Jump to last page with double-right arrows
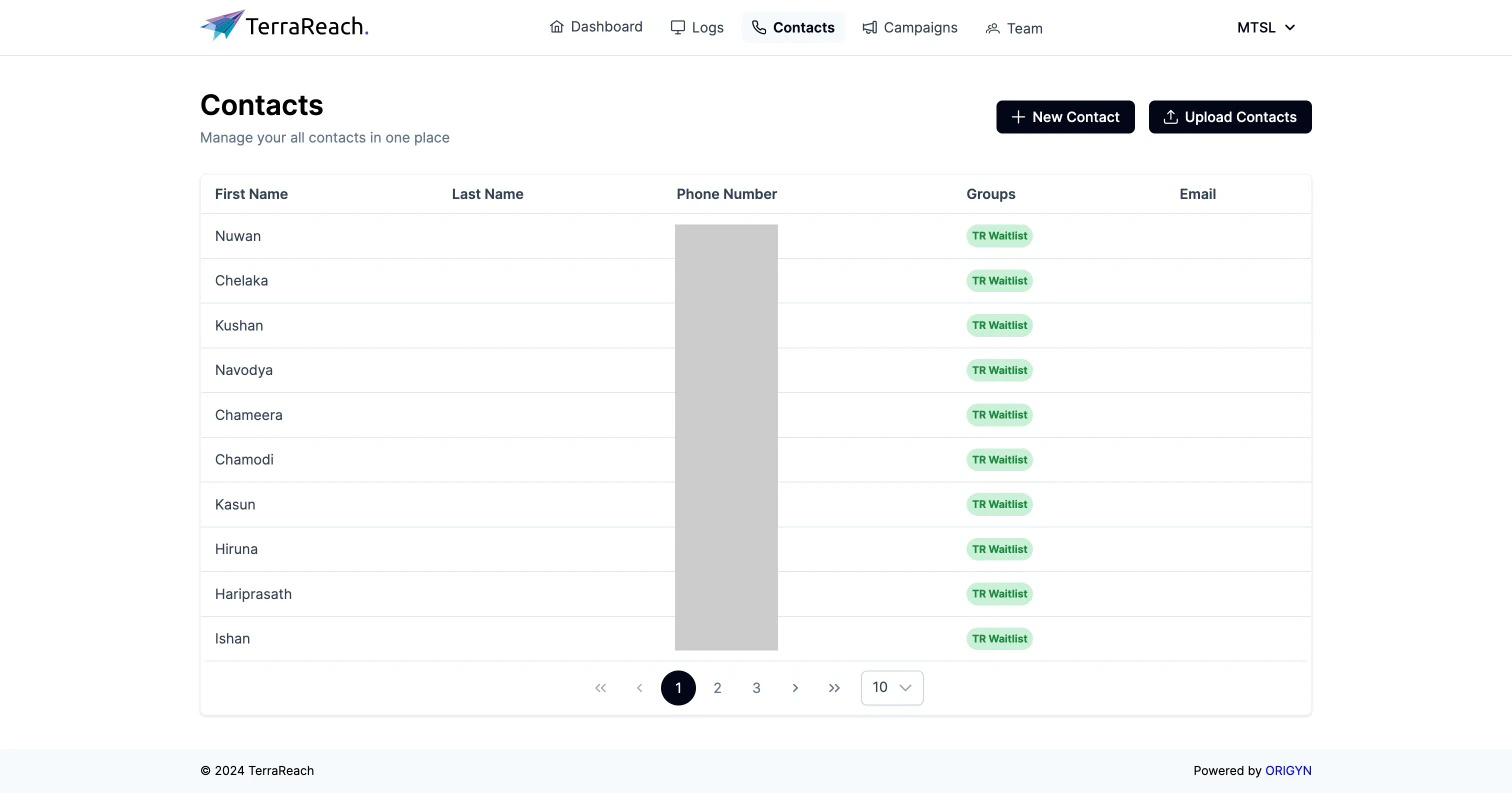Screen dimensions: 1512x793 click(x=834, y=688)
